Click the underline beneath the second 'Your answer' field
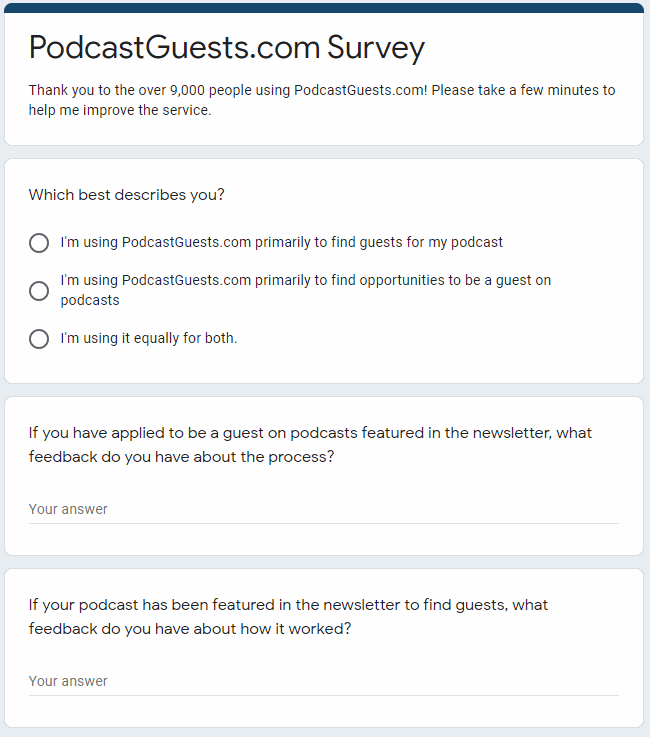The height and width of the screenshot is (737, 650). [x=323, y=695]
